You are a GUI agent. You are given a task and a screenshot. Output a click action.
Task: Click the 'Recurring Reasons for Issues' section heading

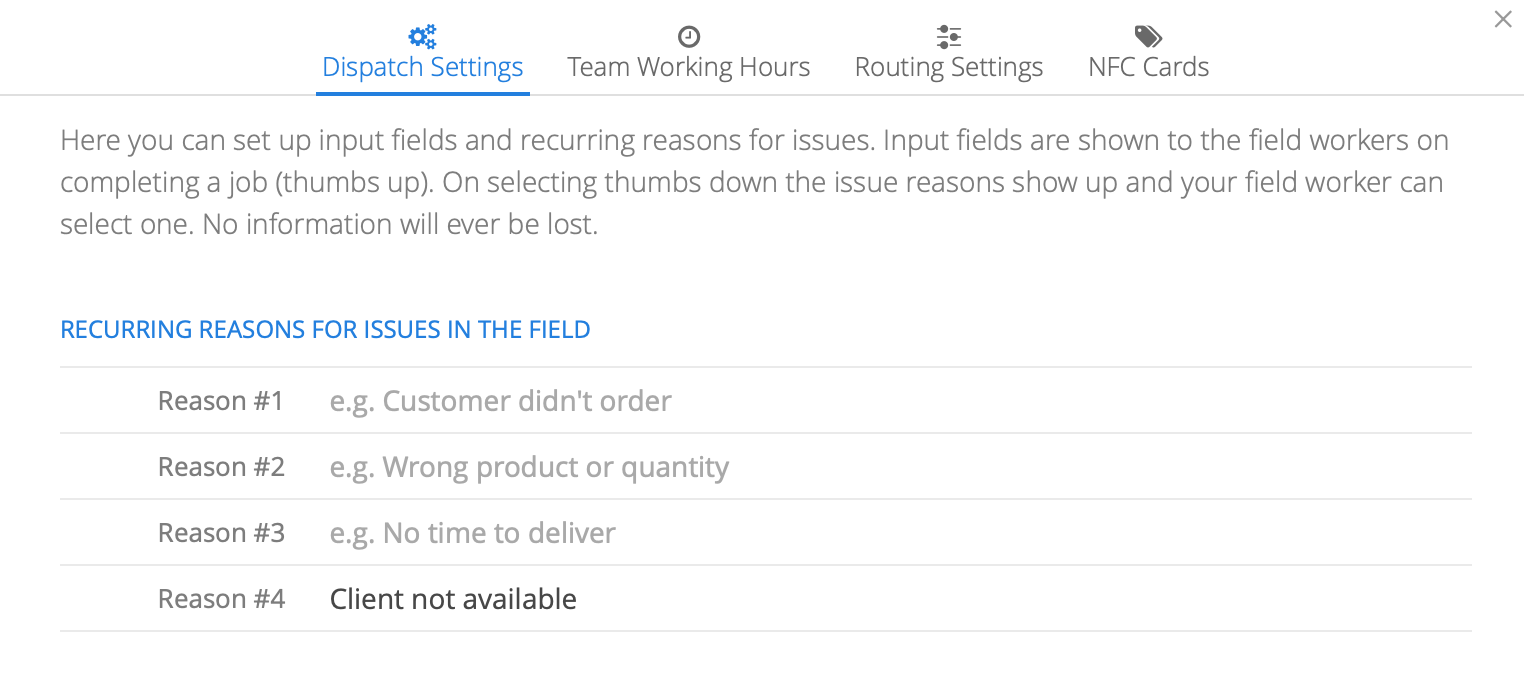point(325,329)
